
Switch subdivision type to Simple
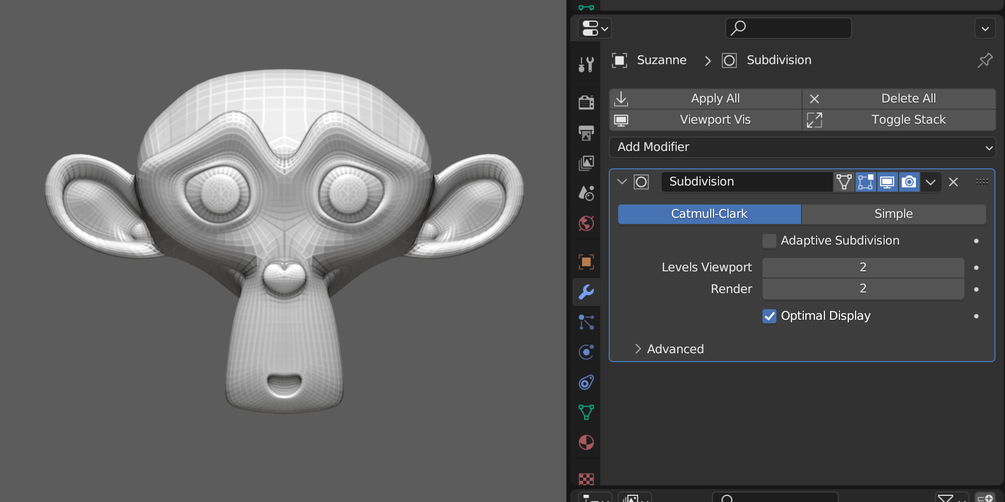point(893,214)
